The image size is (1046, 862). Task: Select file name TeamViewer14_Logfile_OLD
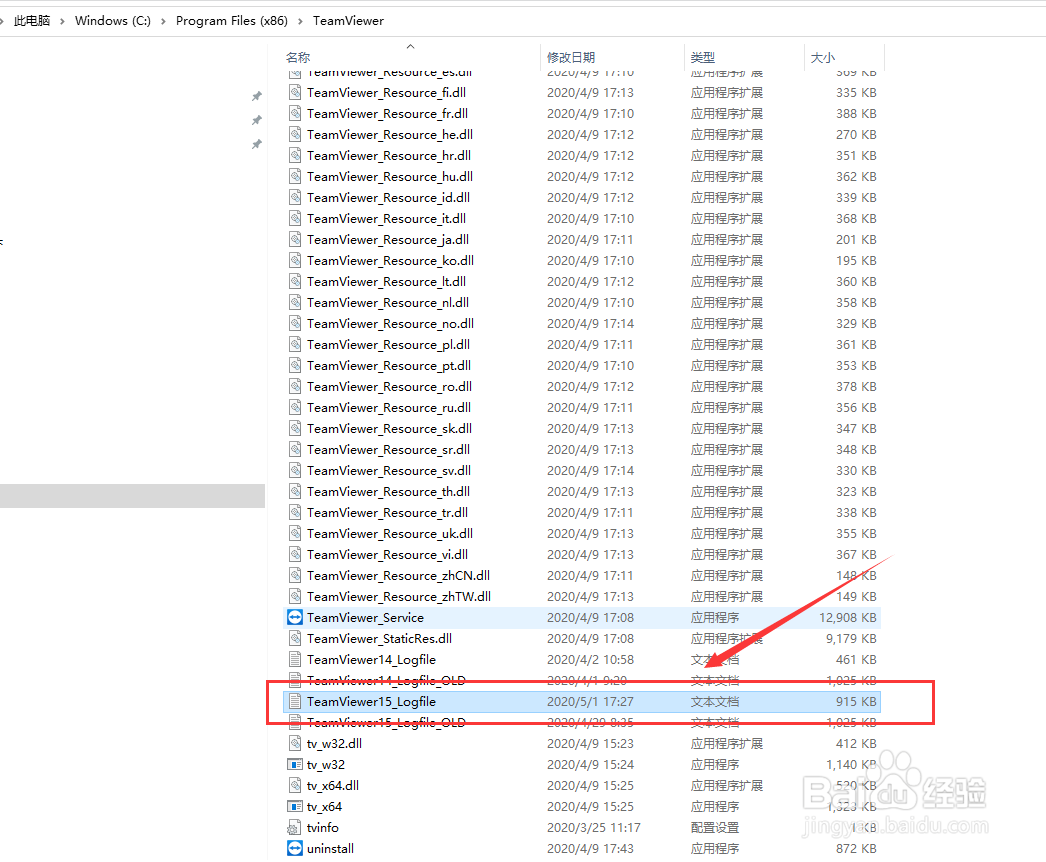coord(386,681)
